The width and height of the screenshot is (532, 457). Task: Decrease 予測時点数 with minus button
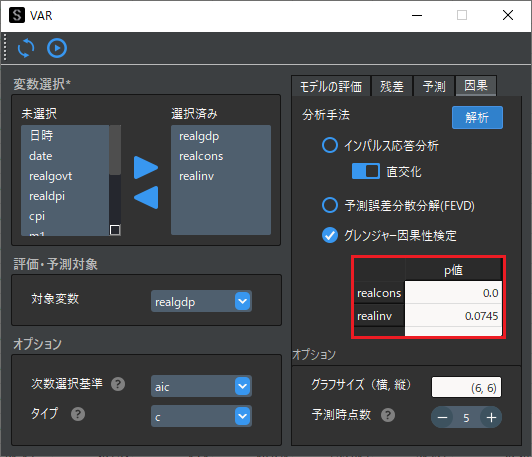pyautogui.click(x=442, y=417)
